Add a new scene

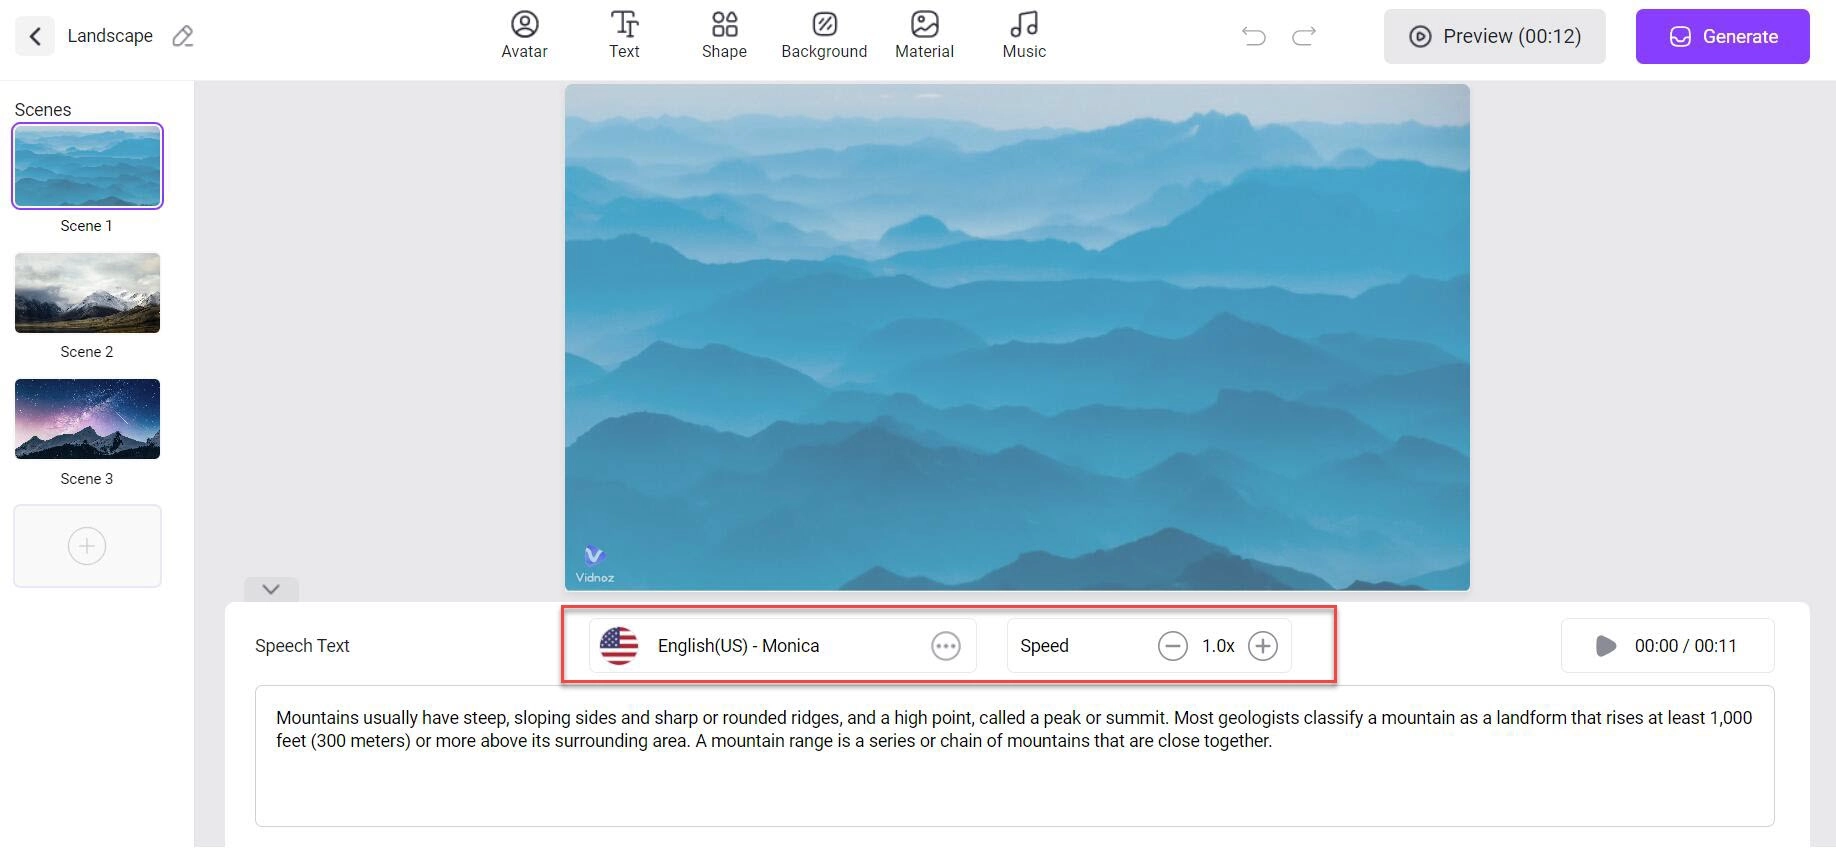click(87, 546)
